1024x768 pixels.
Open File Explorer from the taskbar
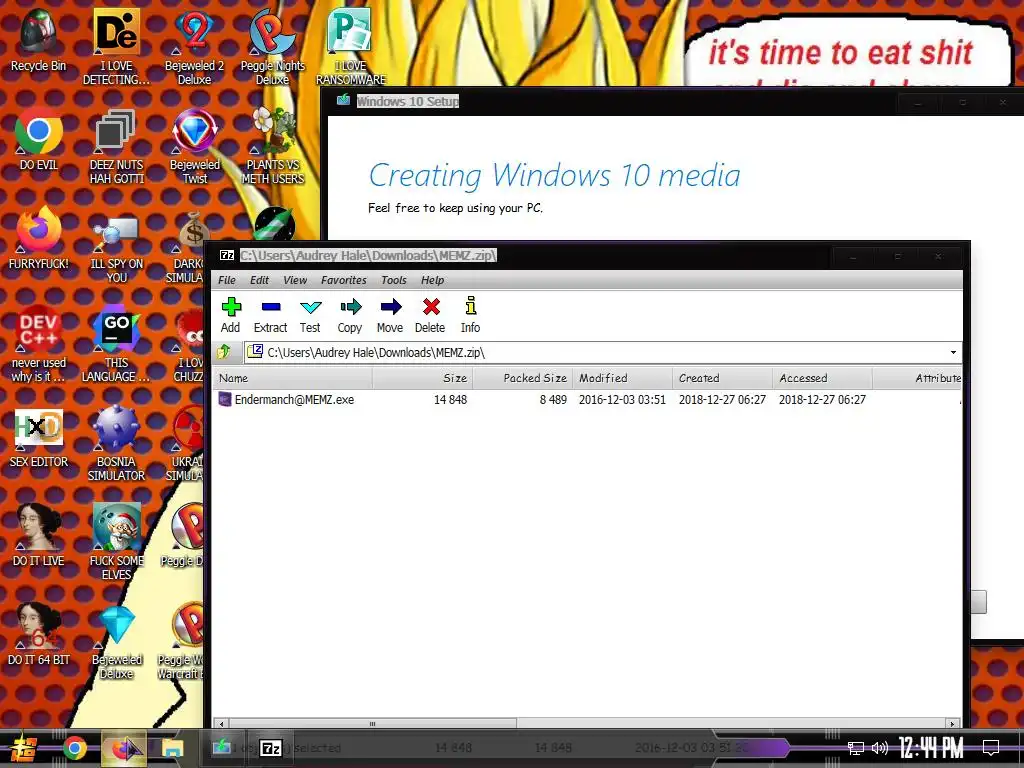[x=172, y=748]
